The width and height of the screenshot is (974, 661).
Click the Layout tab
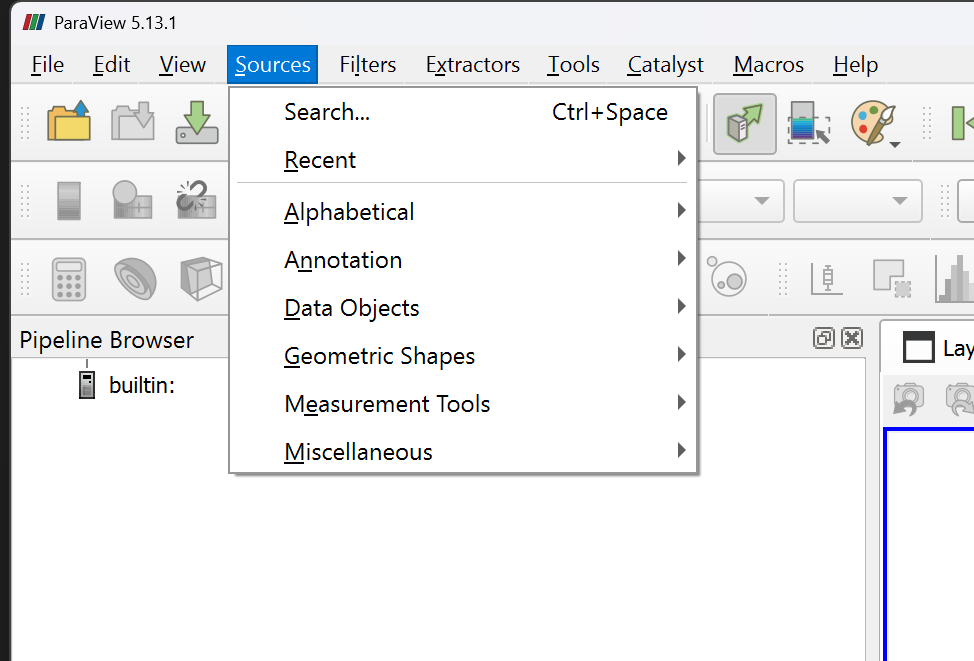point(937,347)
